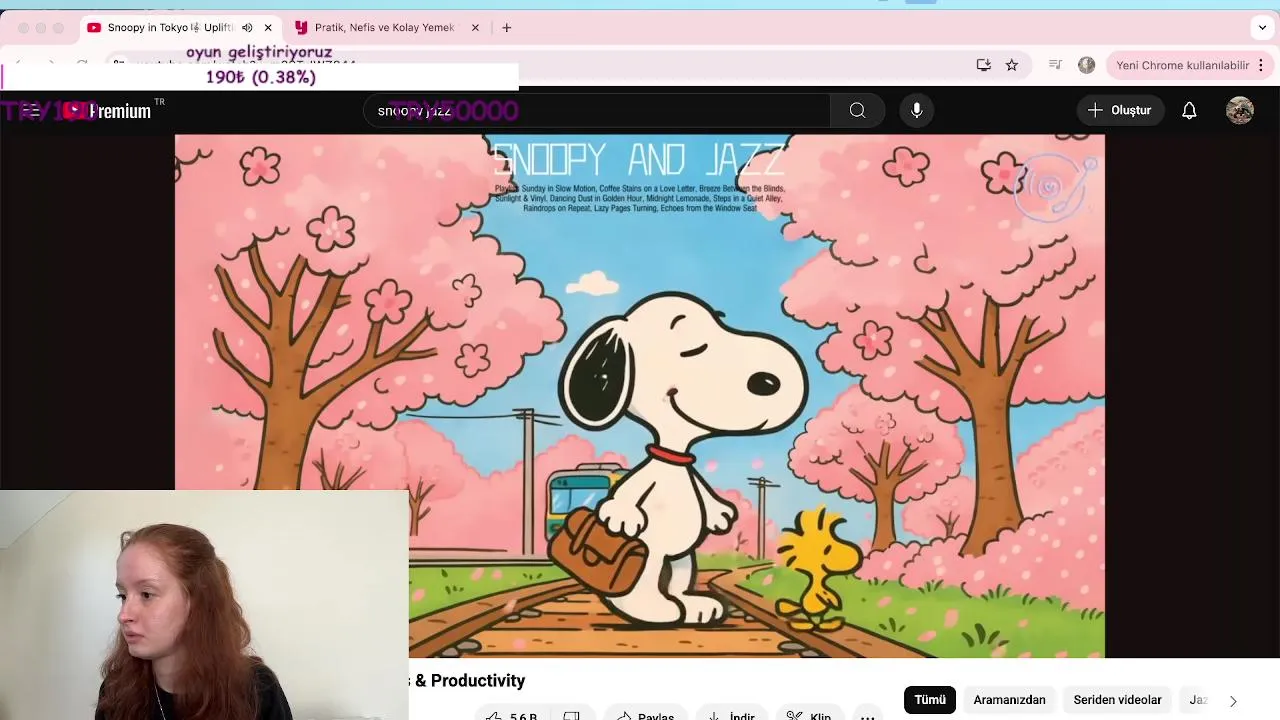Click 'Yeni Chrome kullanılabilir' update button

coord(1182,65)
